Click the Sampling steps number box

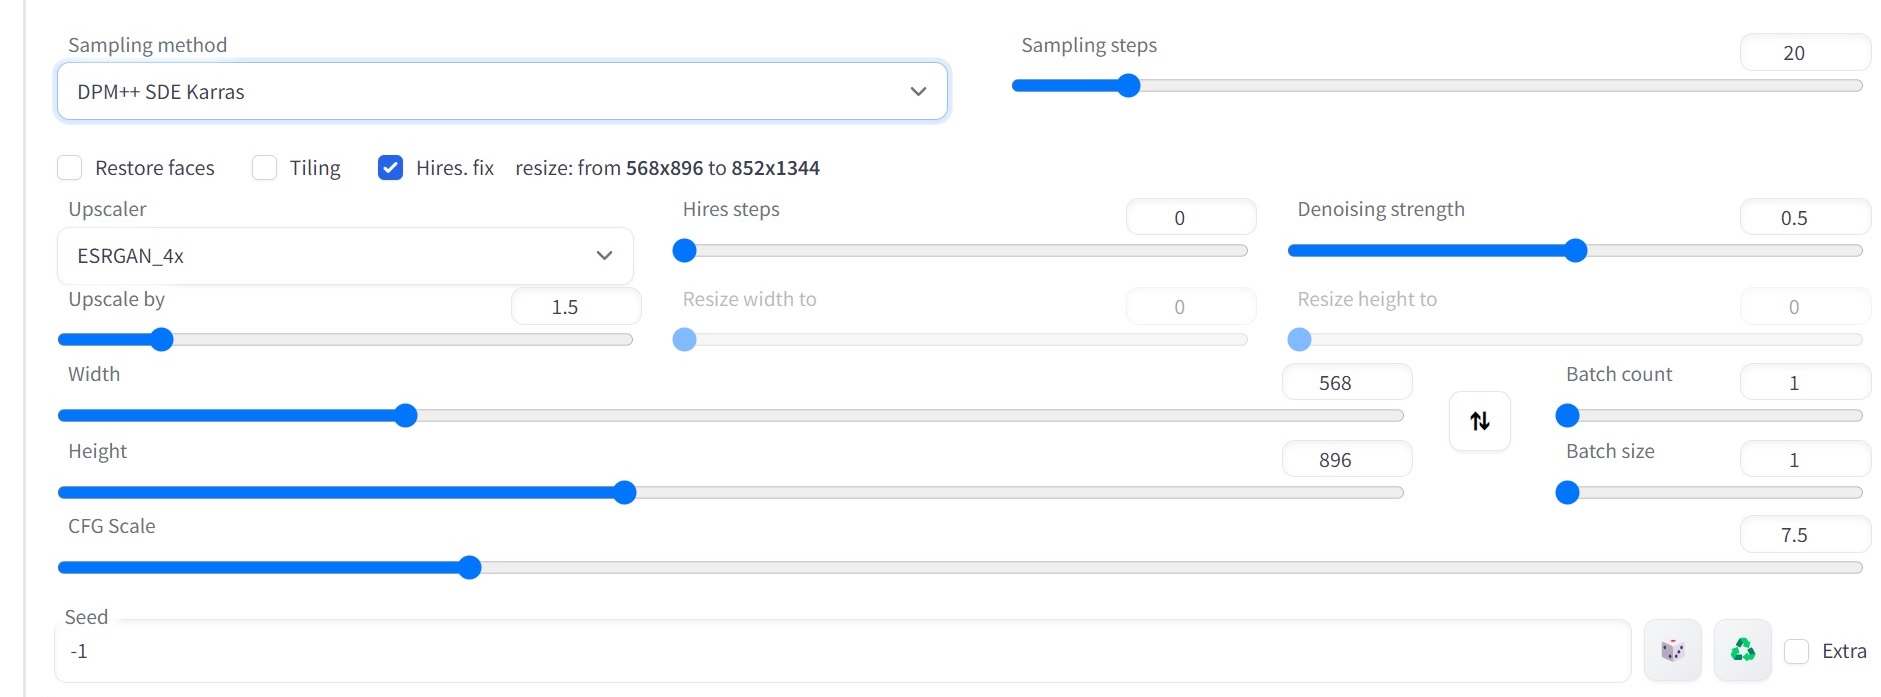tap(1804, 53)
